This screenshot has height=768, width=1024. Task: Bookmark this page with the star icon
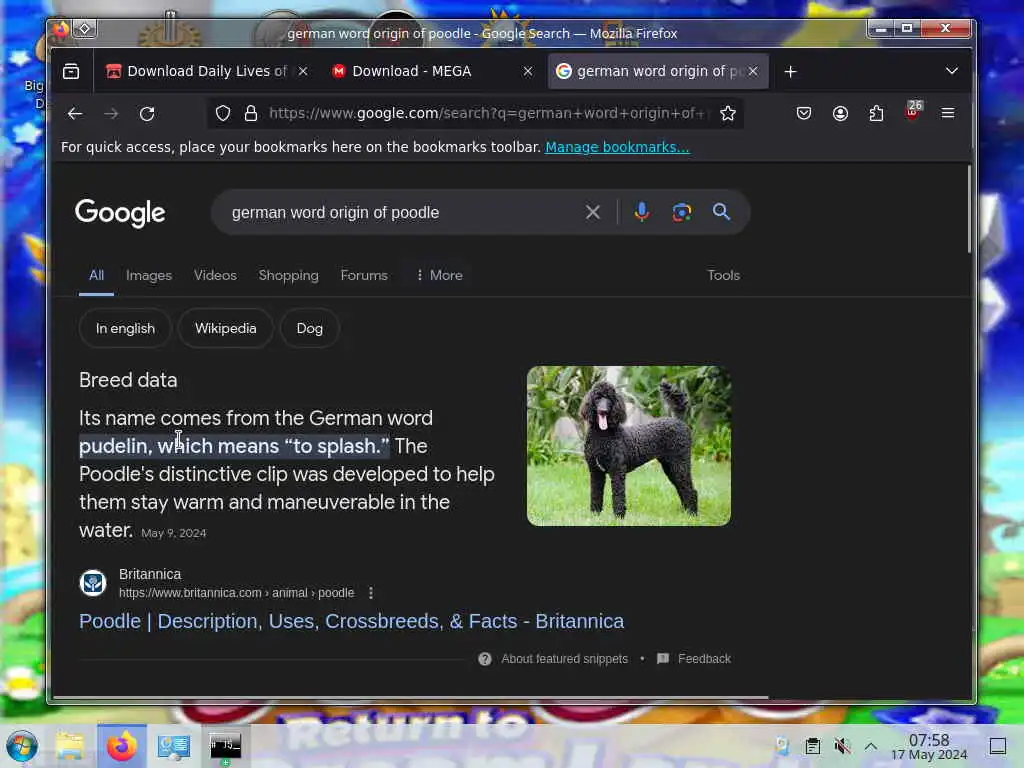point(728,114)
